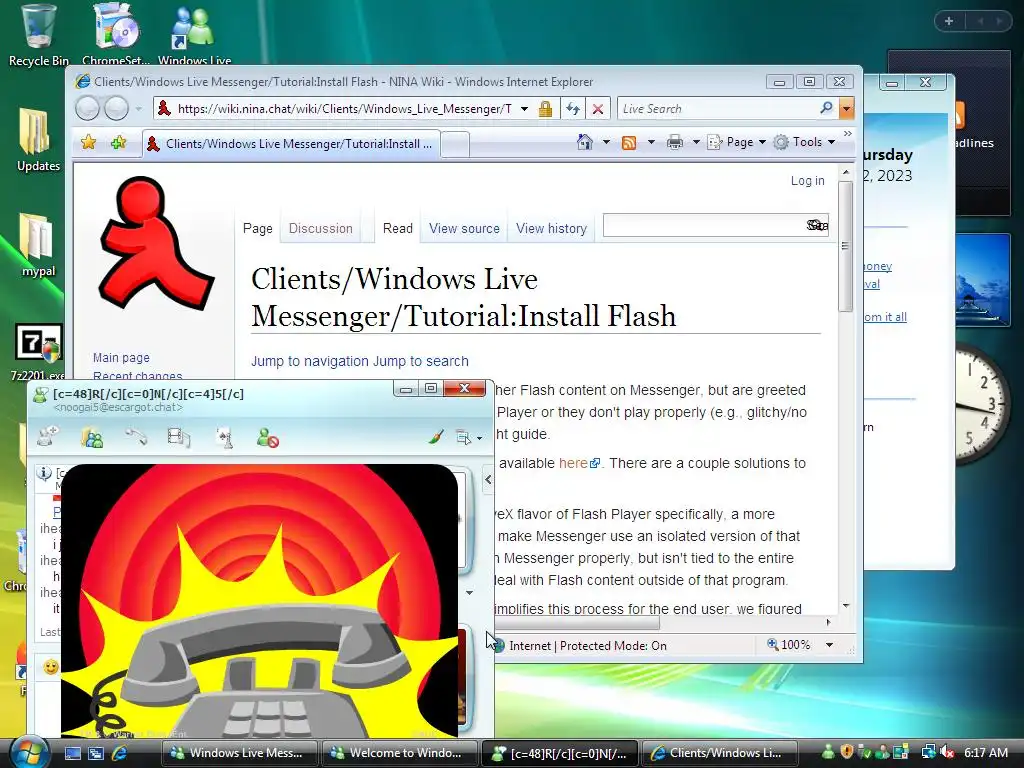Click the Block contact icon in Messenger

pyautogui.click(x=267, y=438)
